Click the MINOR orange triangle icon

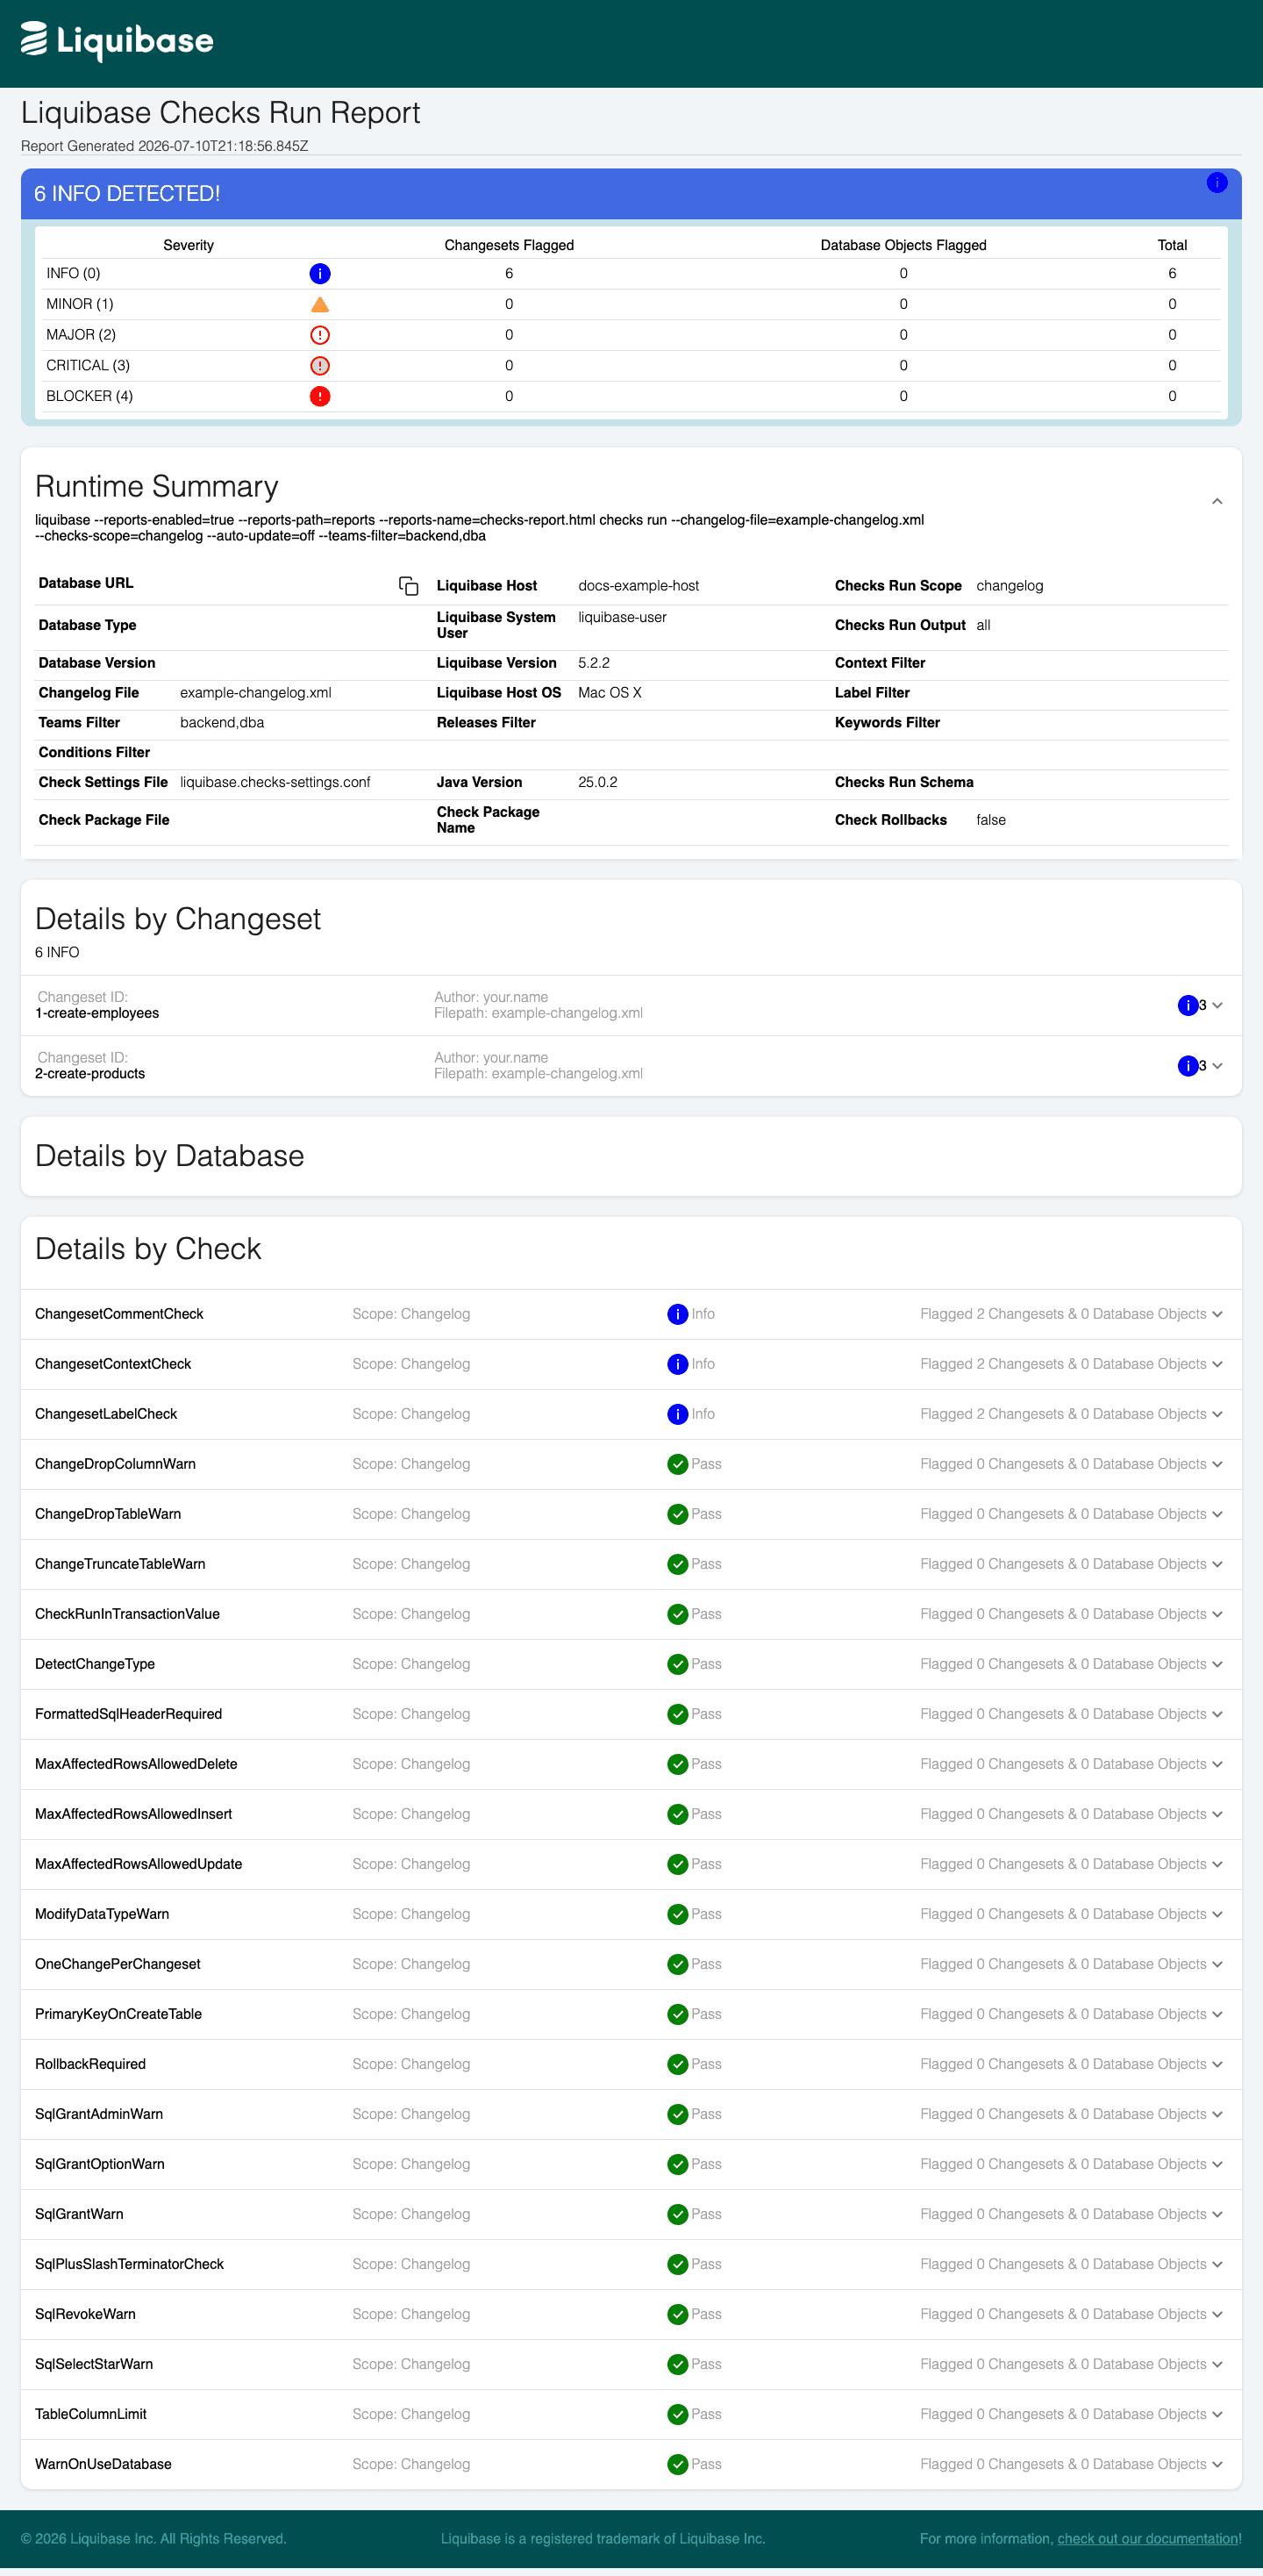pyautogui.click(x=320, y=304)
